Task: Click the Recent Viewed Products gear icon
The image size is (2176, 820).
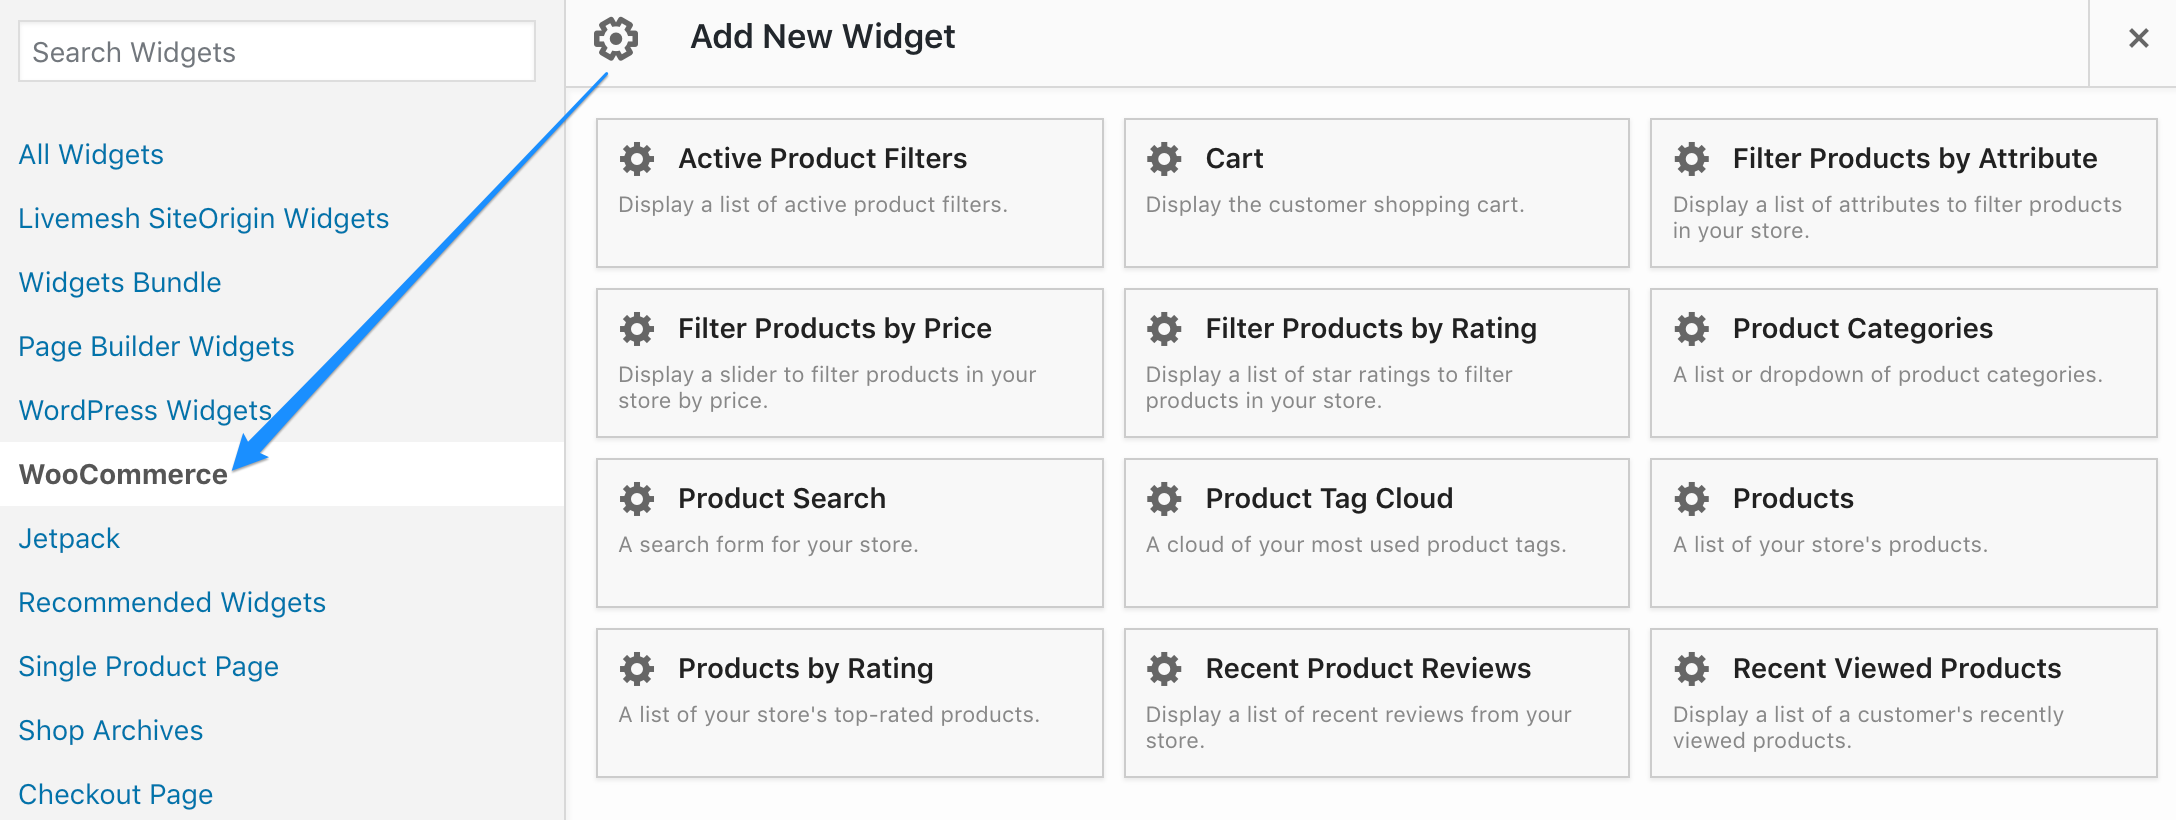Action: click(1692, 669)
